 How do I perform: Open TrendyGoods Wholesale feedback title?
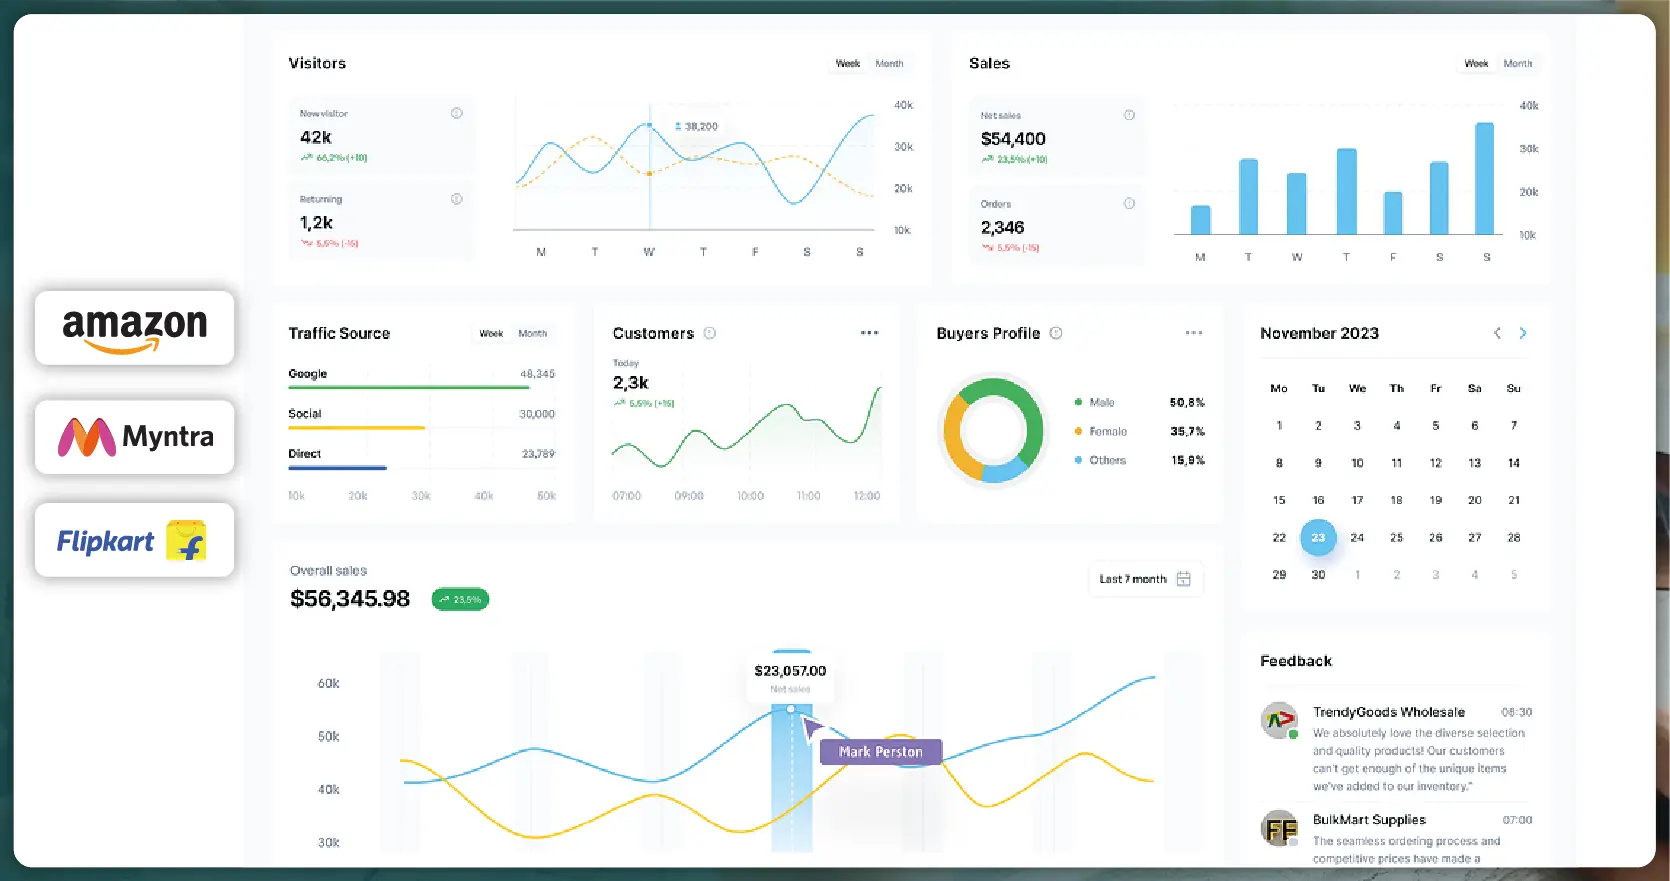pyautogui.click(x=1389, y=712)
